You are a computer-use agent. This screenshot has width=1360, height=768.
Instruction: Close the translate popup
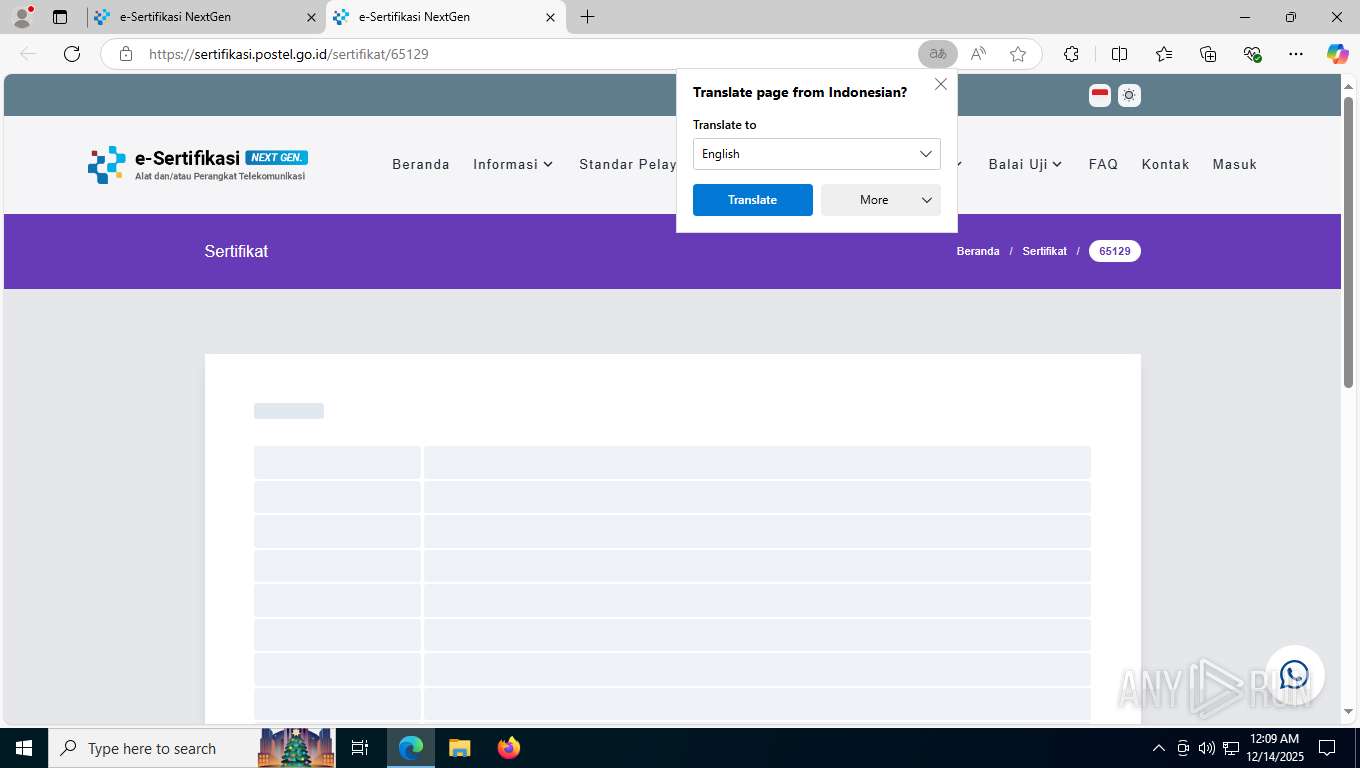pyautogui.click(x=941, y=85)
